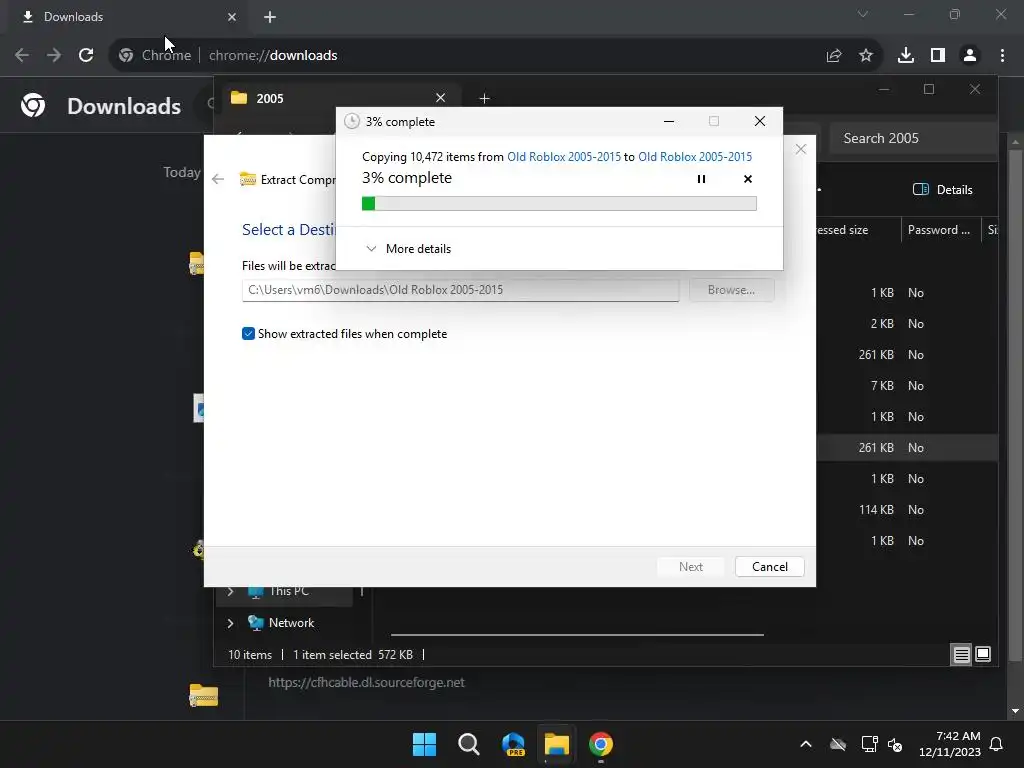This screenshot has height=768, width=1024.
Task: Open Chrome tab search chevron
Action: pos(863,14)
